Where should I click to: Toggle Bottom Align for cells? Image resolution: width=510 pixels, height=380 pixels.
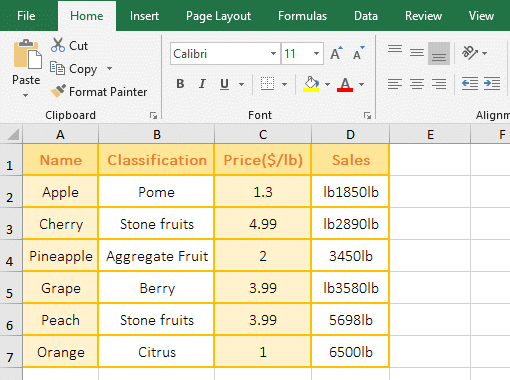coord(439,53)
